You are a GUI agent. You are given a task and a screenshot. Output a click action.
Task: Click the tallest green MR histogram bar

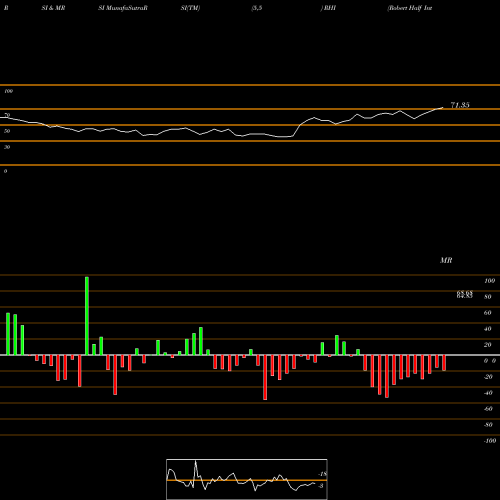pos(87,316)
